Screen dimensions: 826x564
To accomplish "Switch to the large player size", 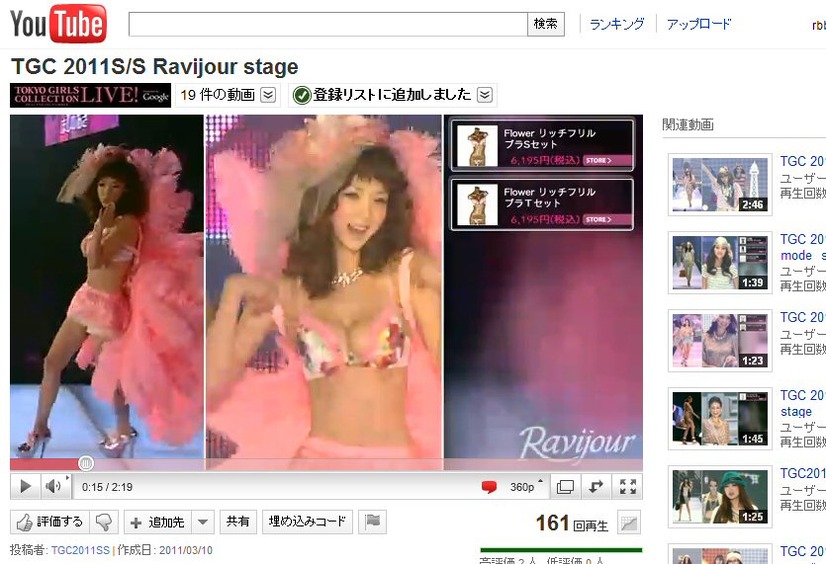I will (x=565, y=487).
